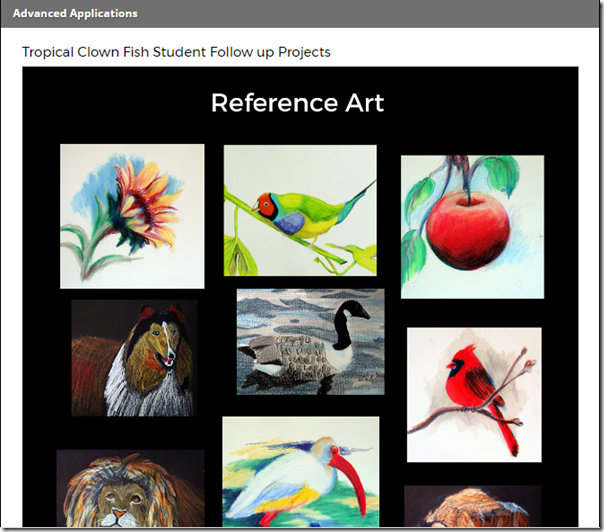
Task: Click the Reference Art heading
Action: (297, 103)
